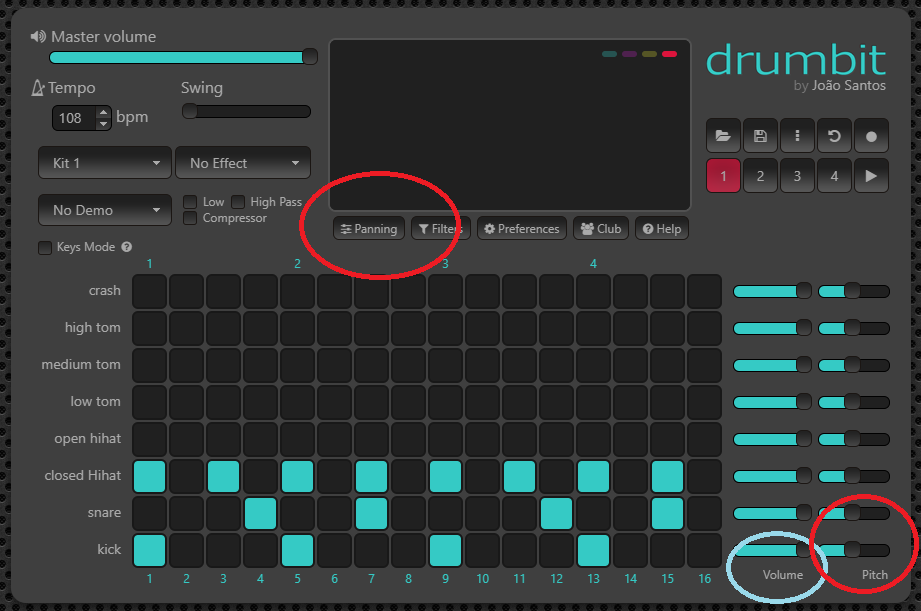The width and height of the screenshot is (921, 611).
Task: Enable the High Pass checkbox
Action: tap(239, 202)
